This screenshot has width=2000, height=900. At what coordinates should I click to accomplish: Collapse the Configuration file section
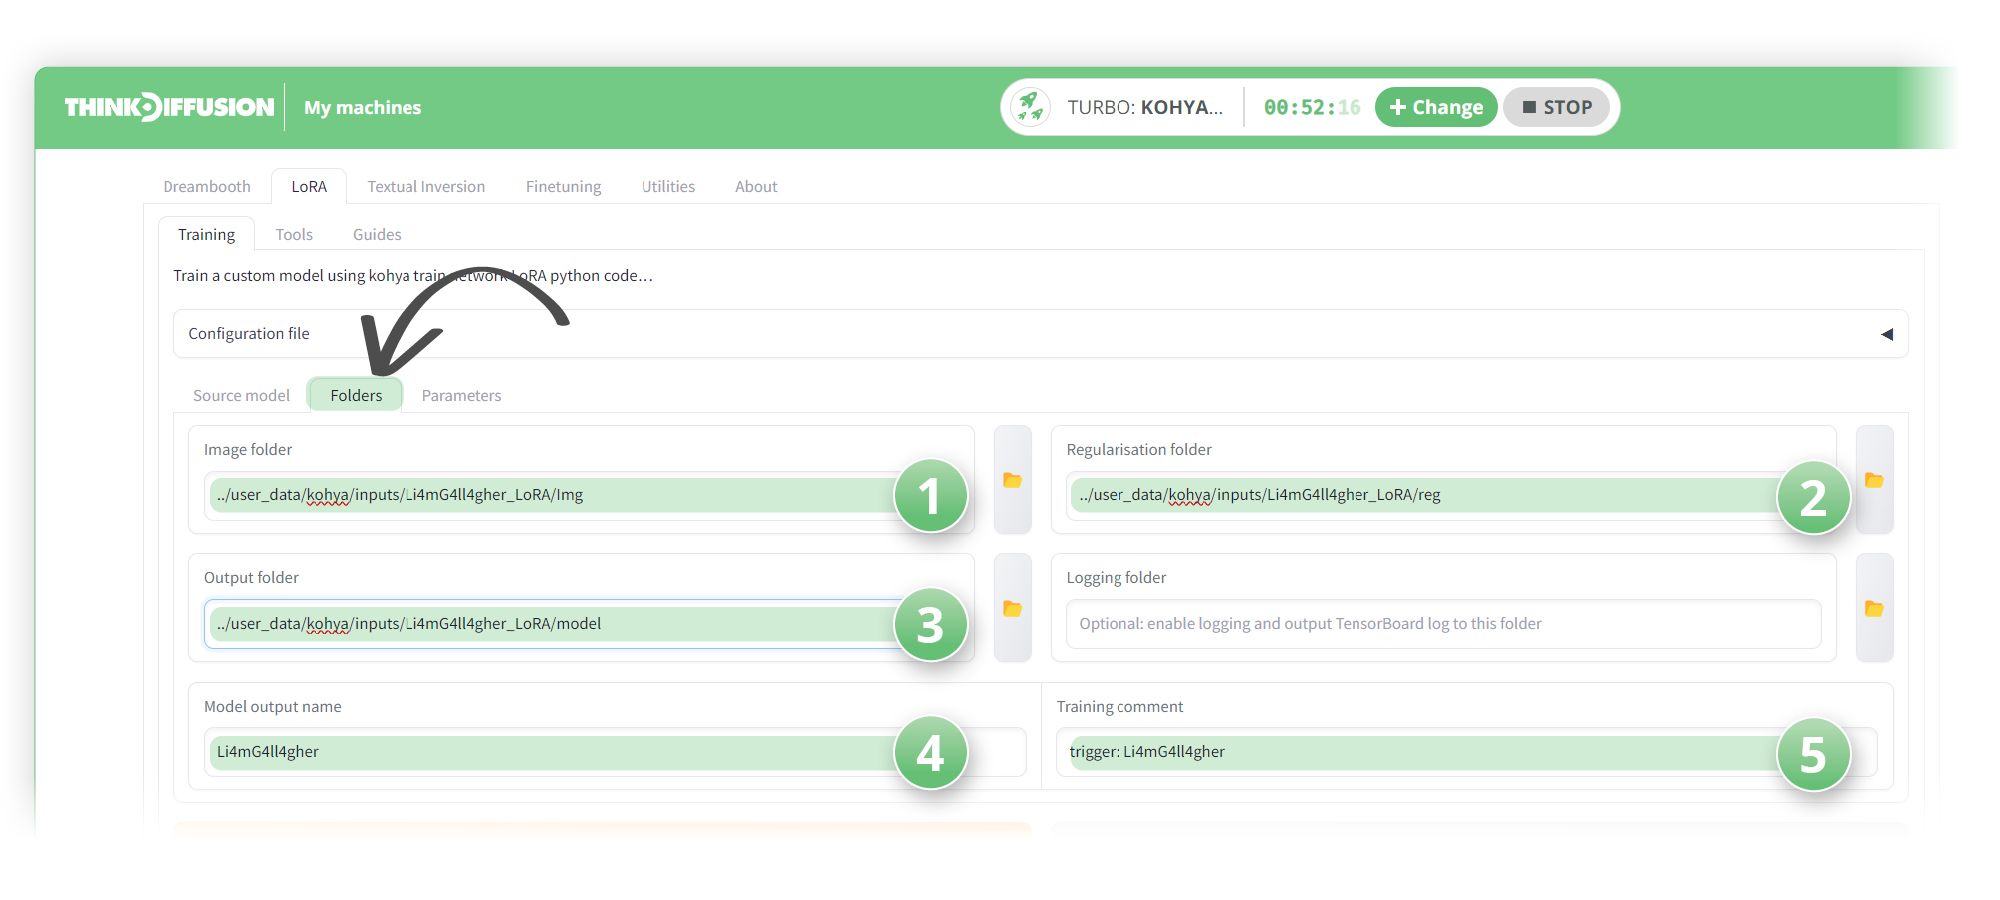tap(1888, 333)
